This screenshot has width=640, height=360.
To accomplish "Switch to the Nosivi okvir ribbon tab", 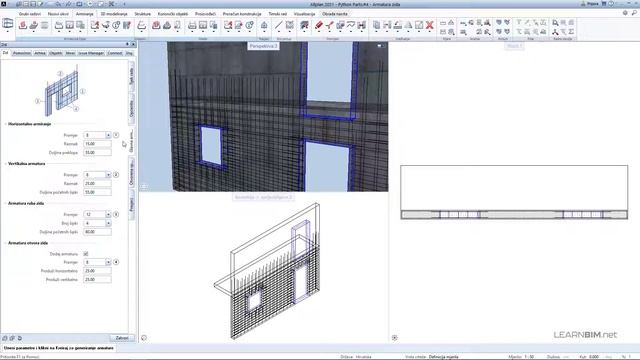I will [58, 14].
